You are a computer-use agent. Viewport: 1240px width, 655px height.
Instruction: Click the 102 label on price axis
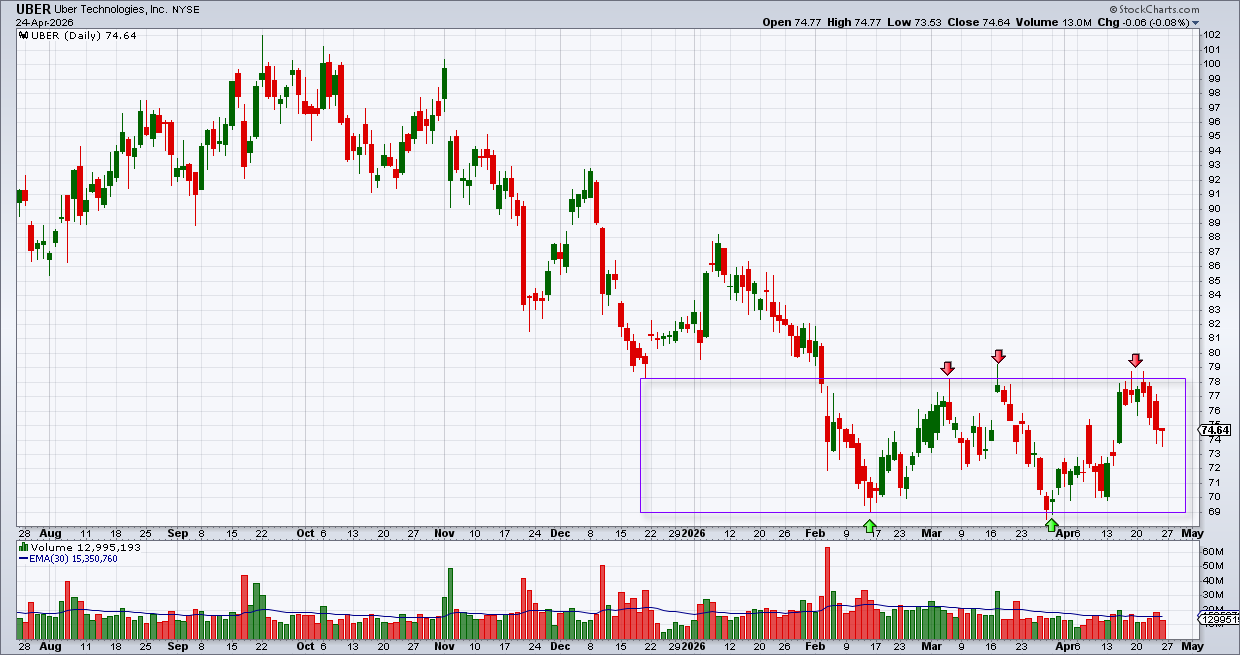point(1211,35)
